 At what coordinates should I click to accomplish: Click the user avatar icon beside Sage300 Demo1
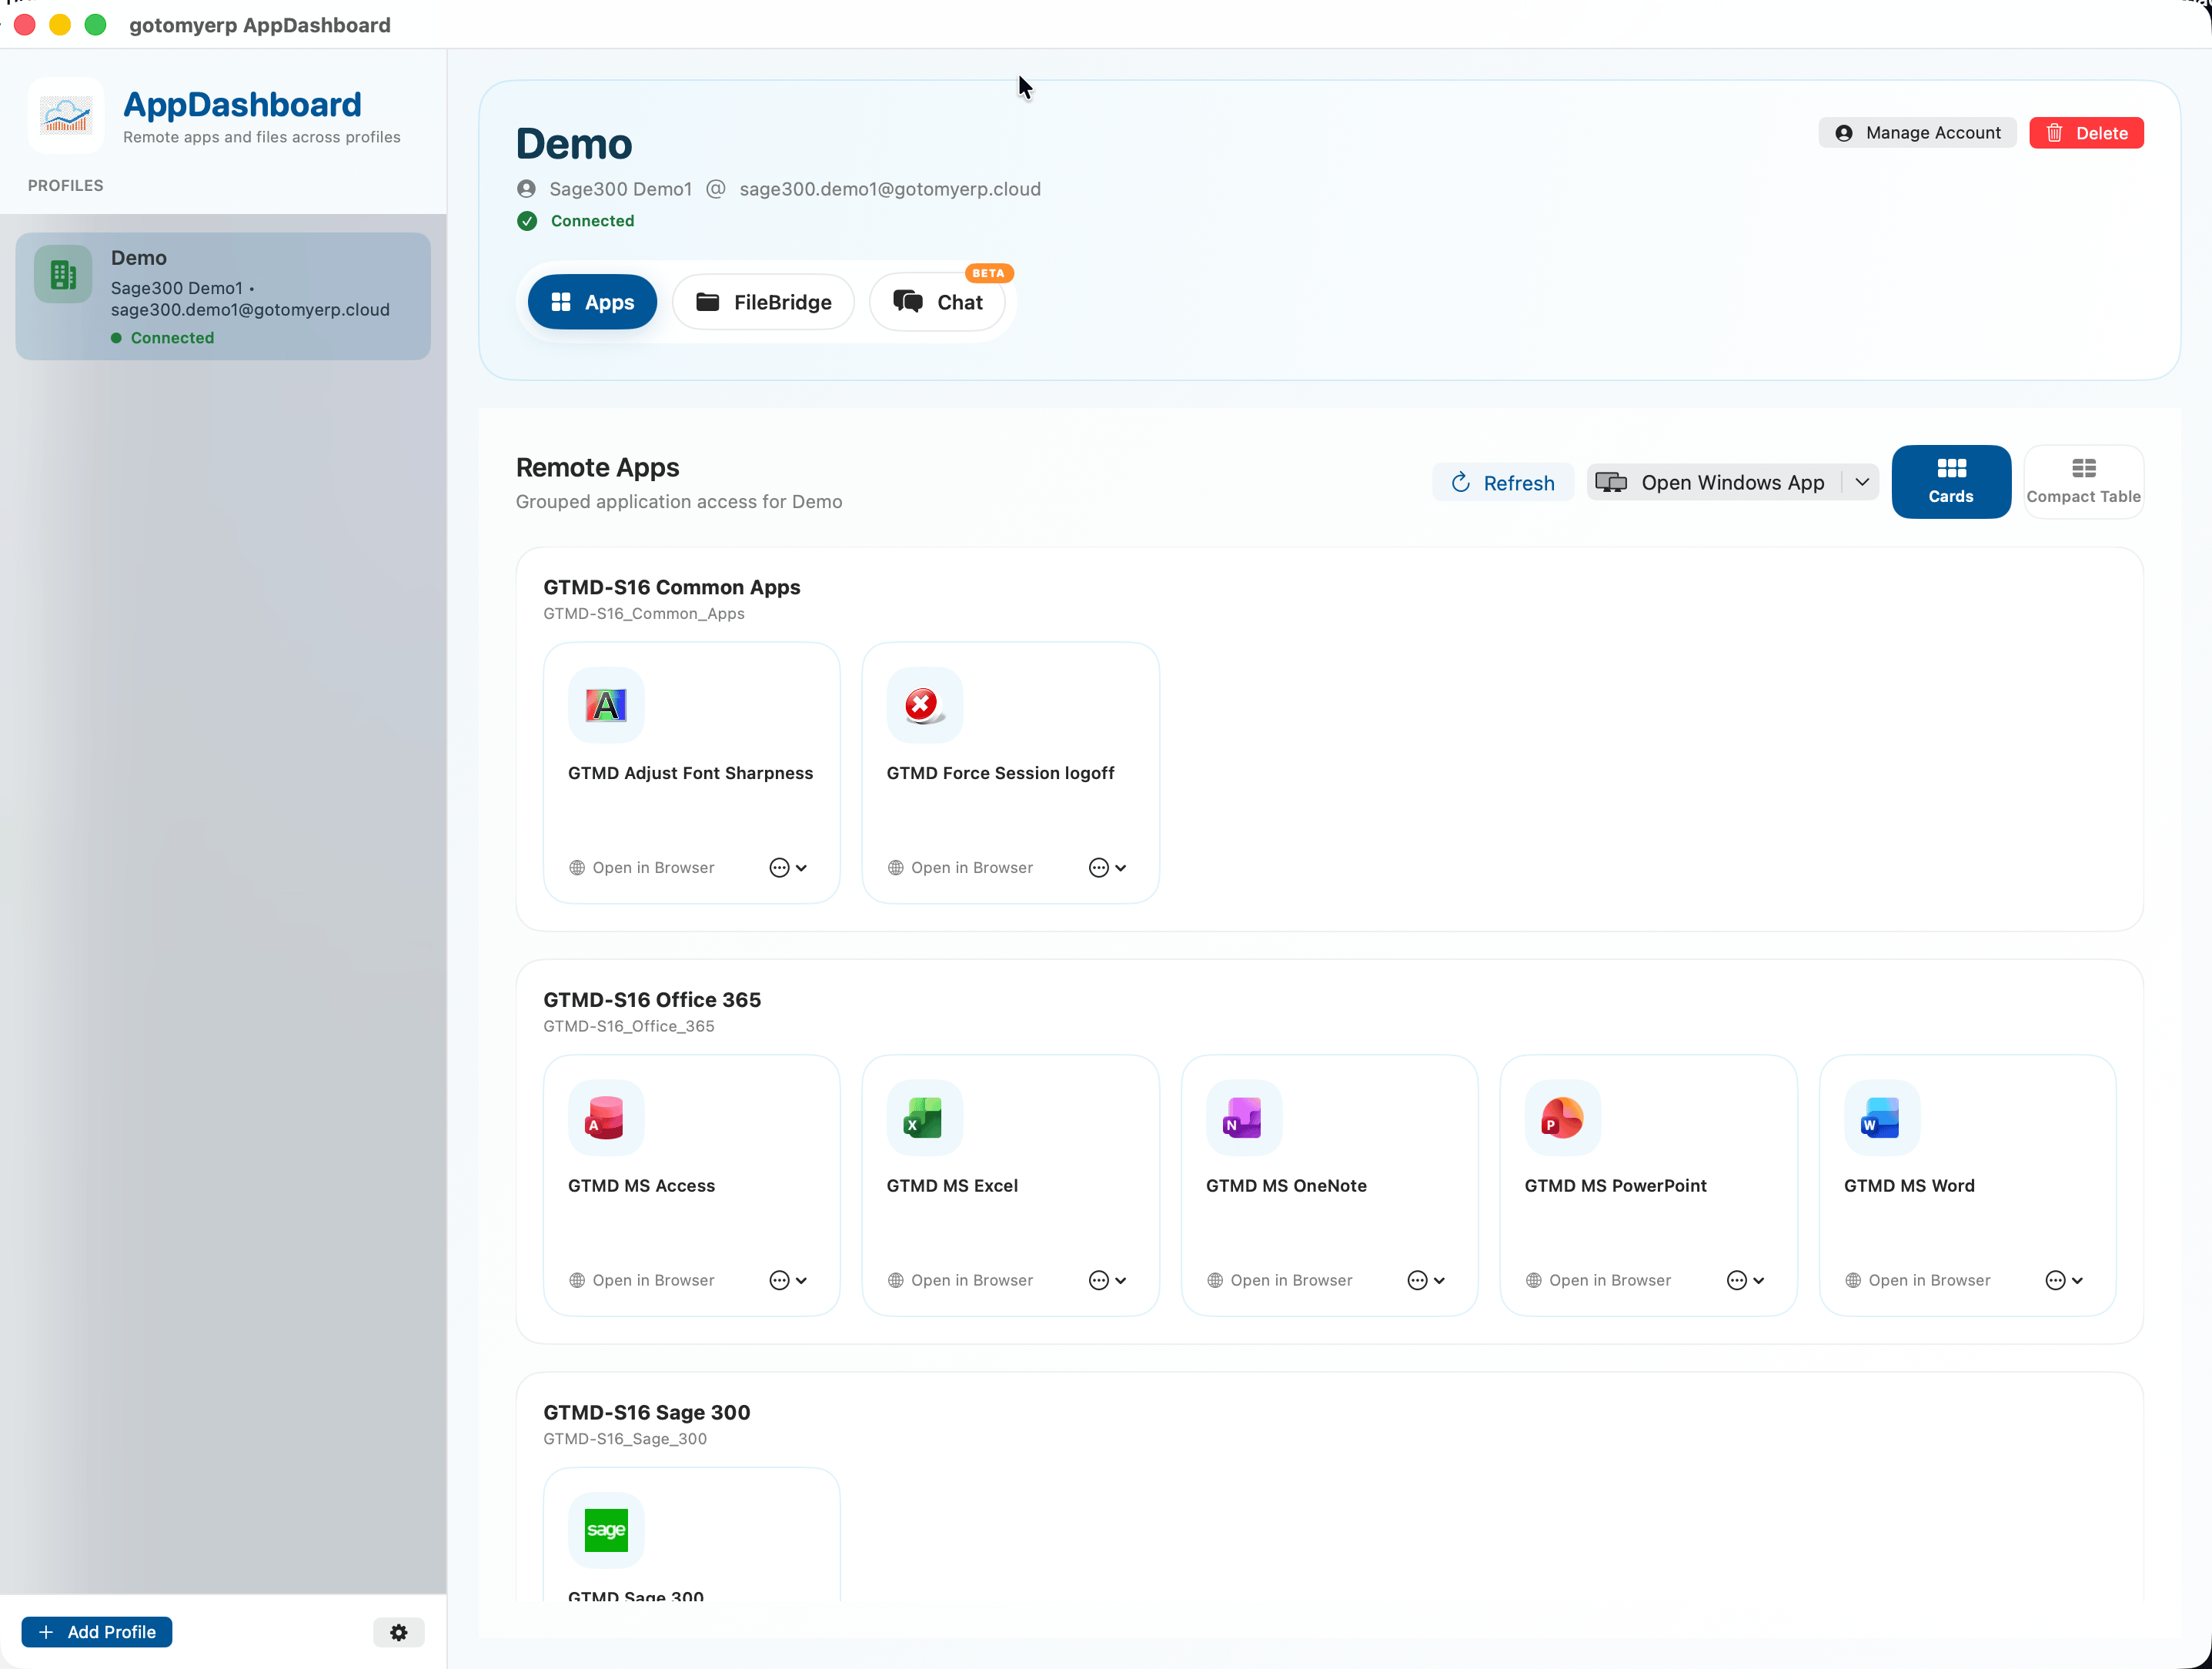[x=526, y=189]
